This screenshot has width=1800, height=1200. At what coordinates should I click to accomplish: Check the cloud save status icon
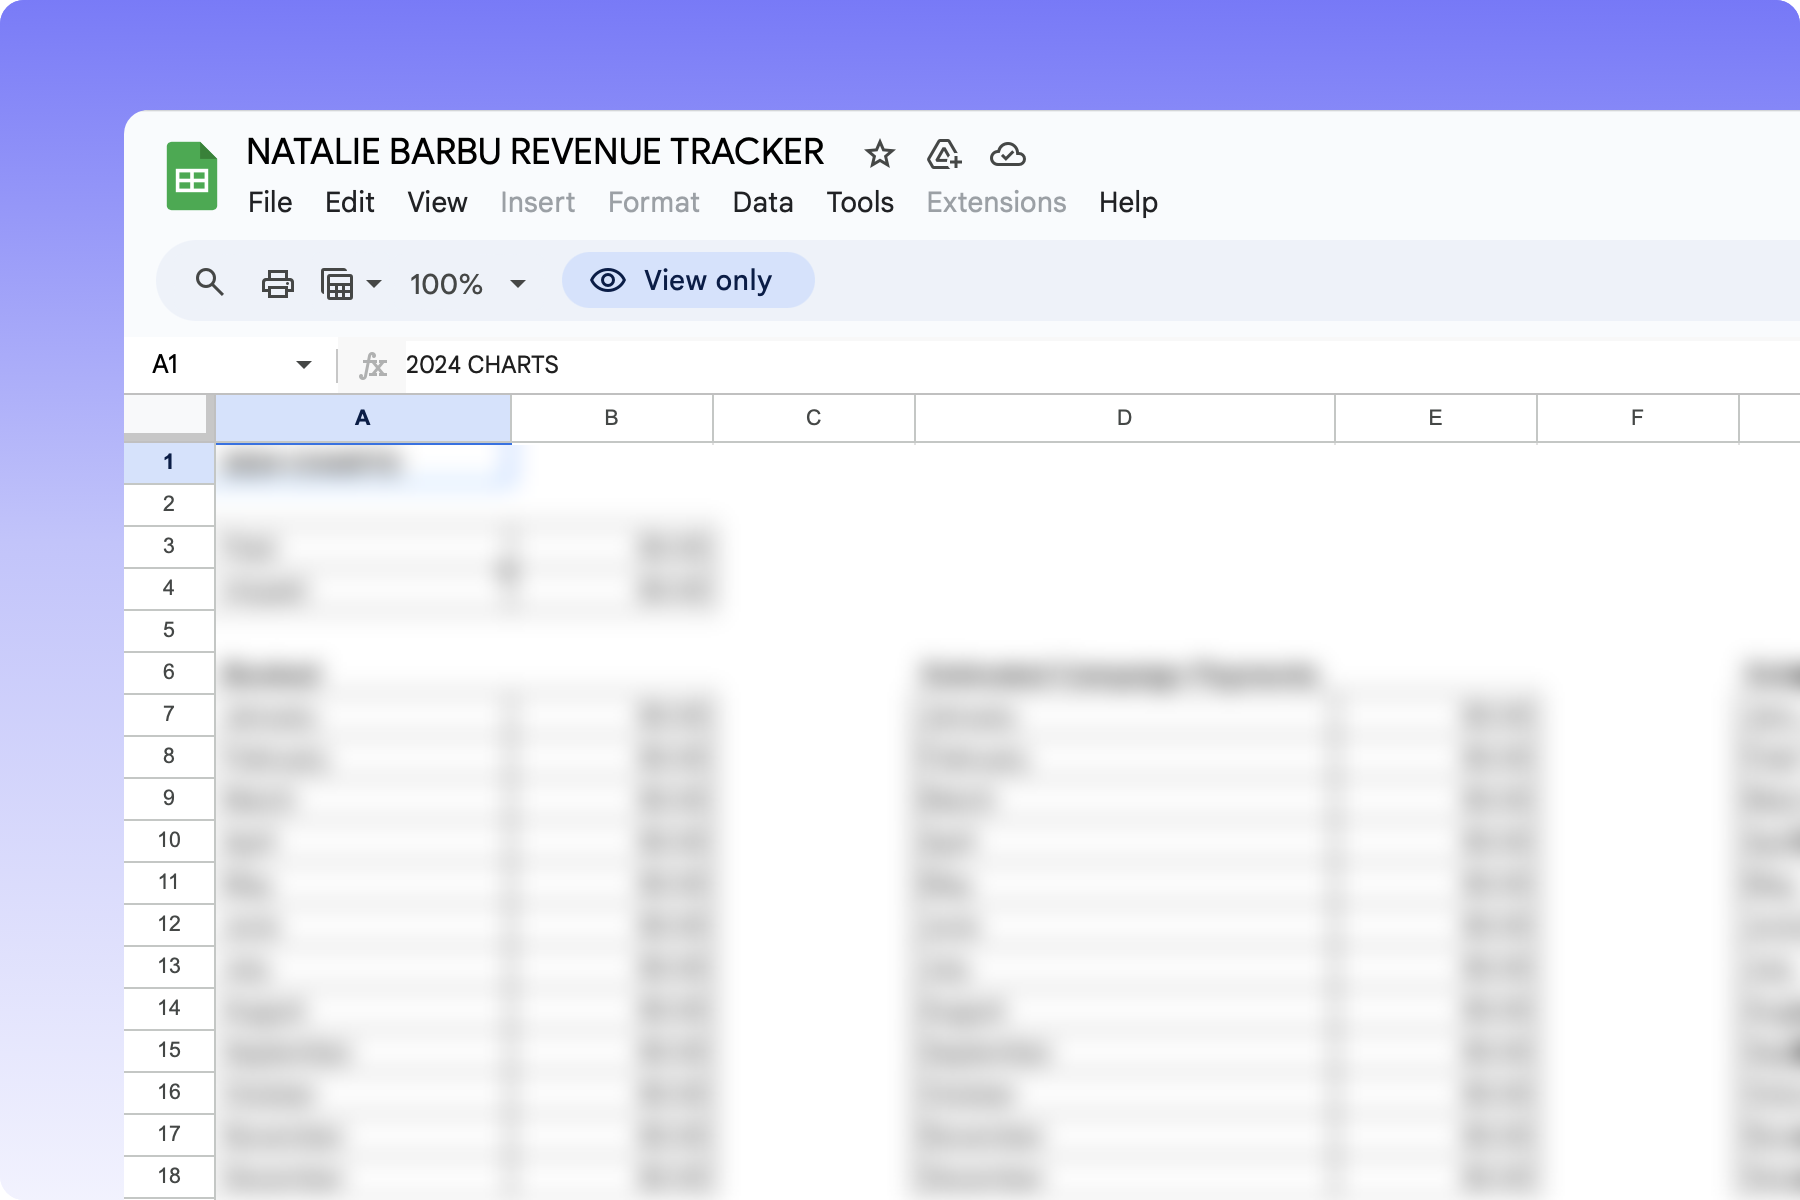pyautogui.click(x=1008, y=154)
